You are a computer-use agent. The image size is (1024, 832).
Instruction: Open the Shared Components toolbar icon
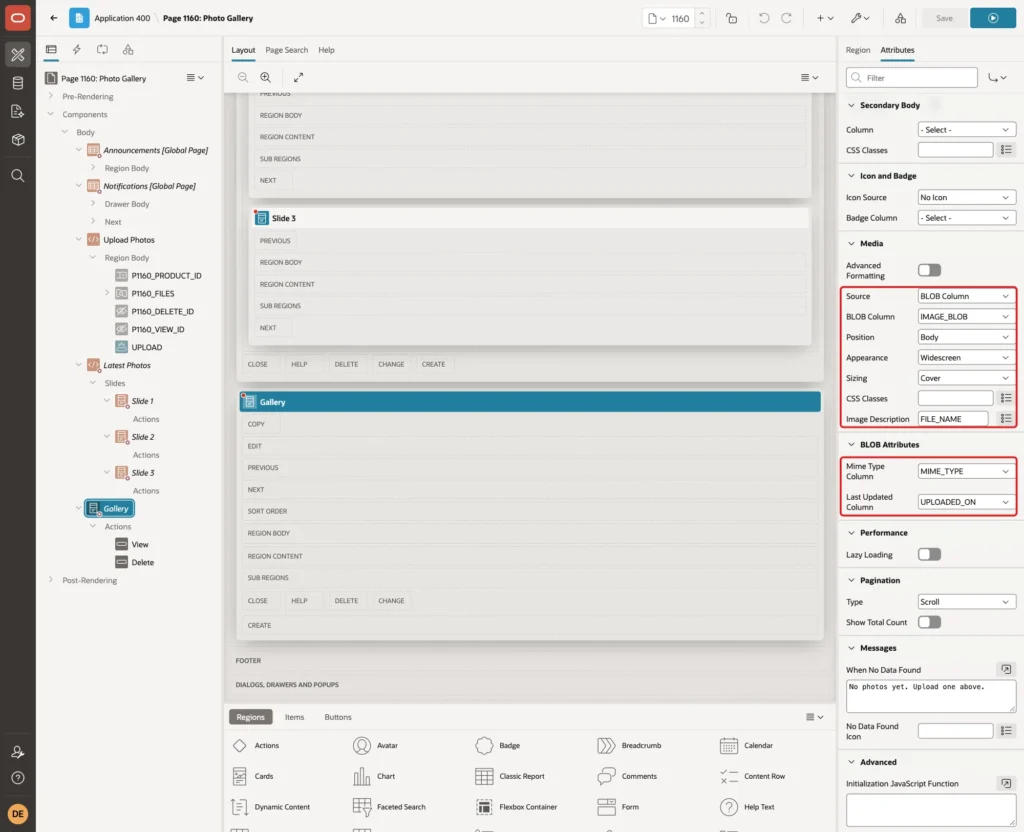pos(900,18)
